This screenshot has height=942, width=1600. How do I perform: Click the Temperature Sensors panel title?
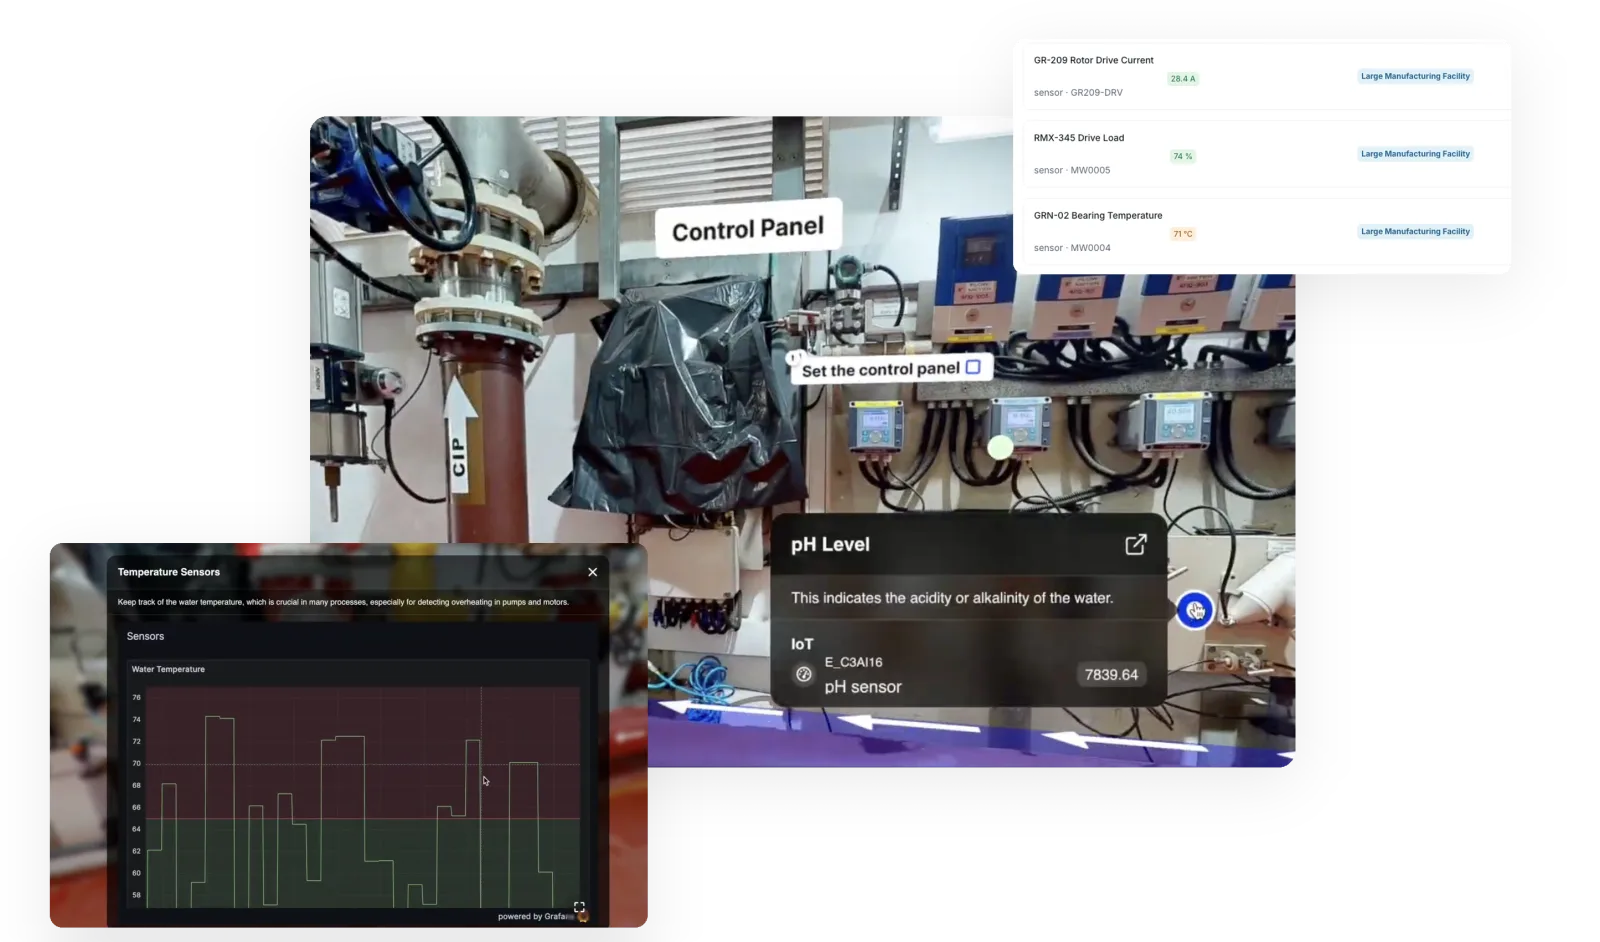168,572
